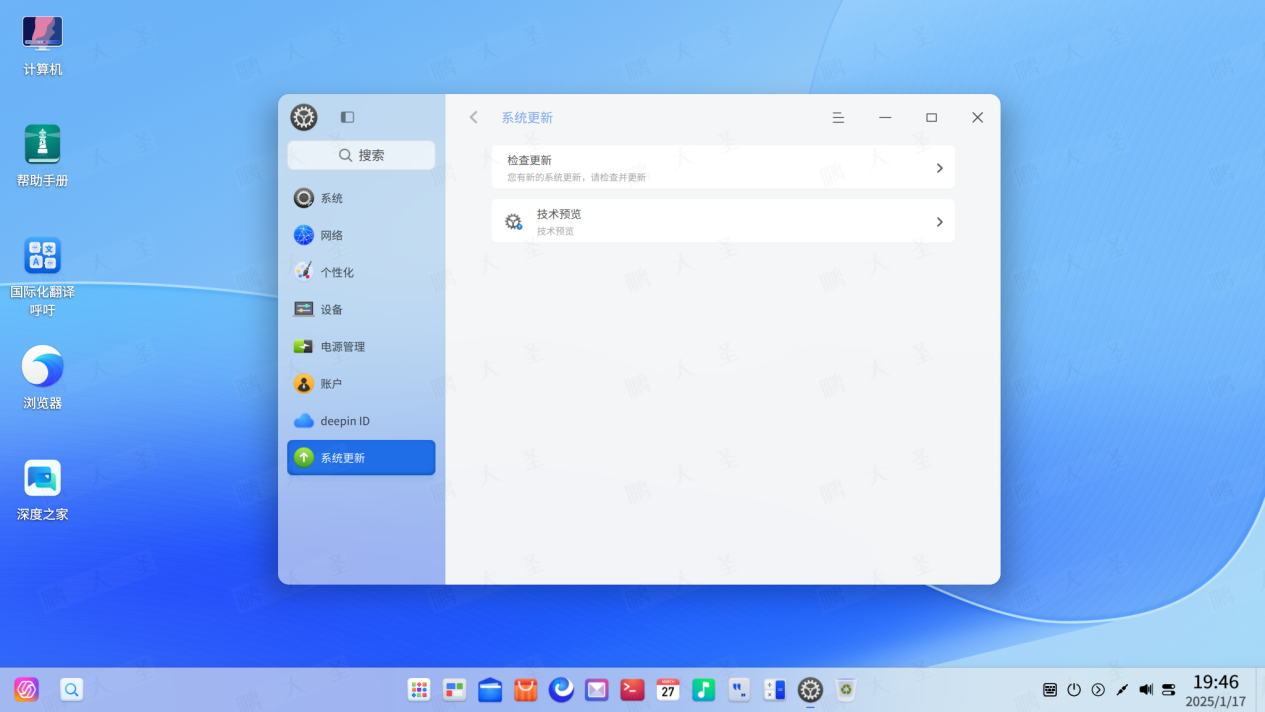Open the window's hamburger menu
The width and height of the screenshot is (1265, 712).
coord(838,117)
